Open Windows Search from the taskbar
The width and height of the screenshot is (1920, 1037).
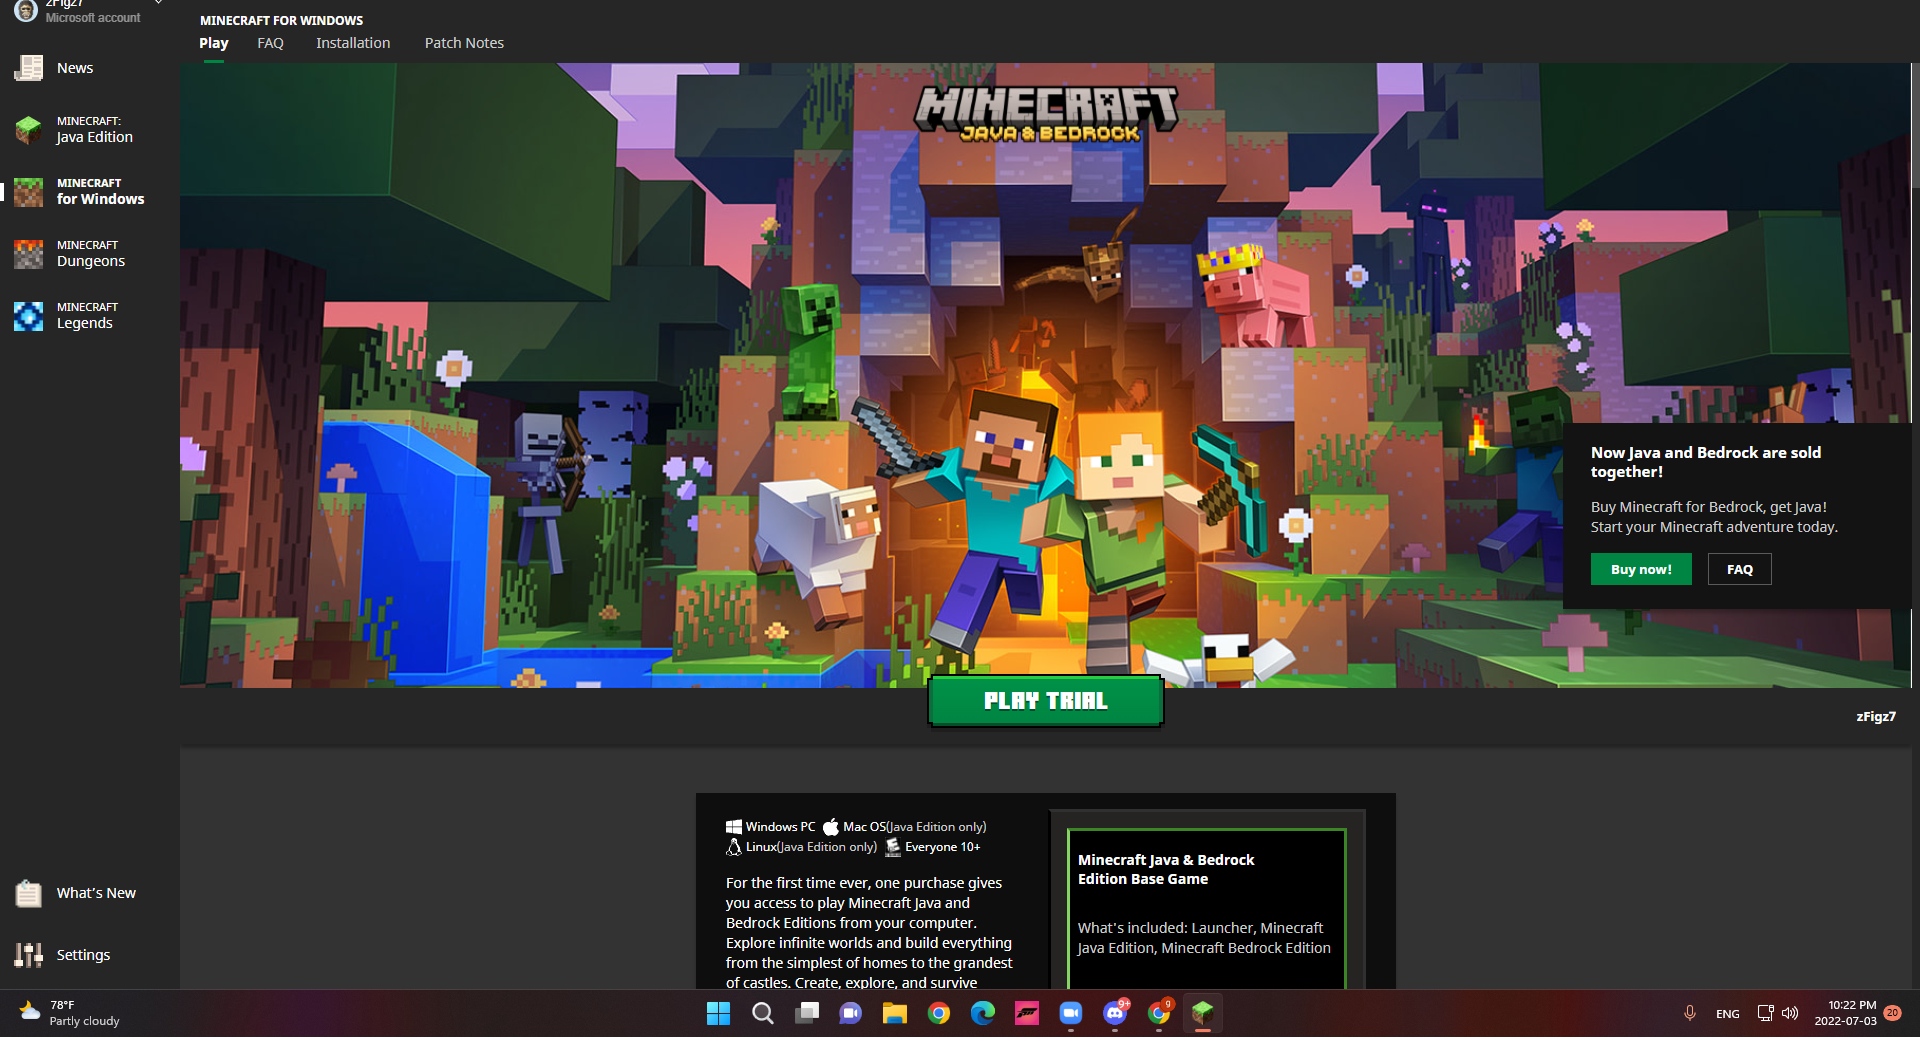[x=762, y=1013]
